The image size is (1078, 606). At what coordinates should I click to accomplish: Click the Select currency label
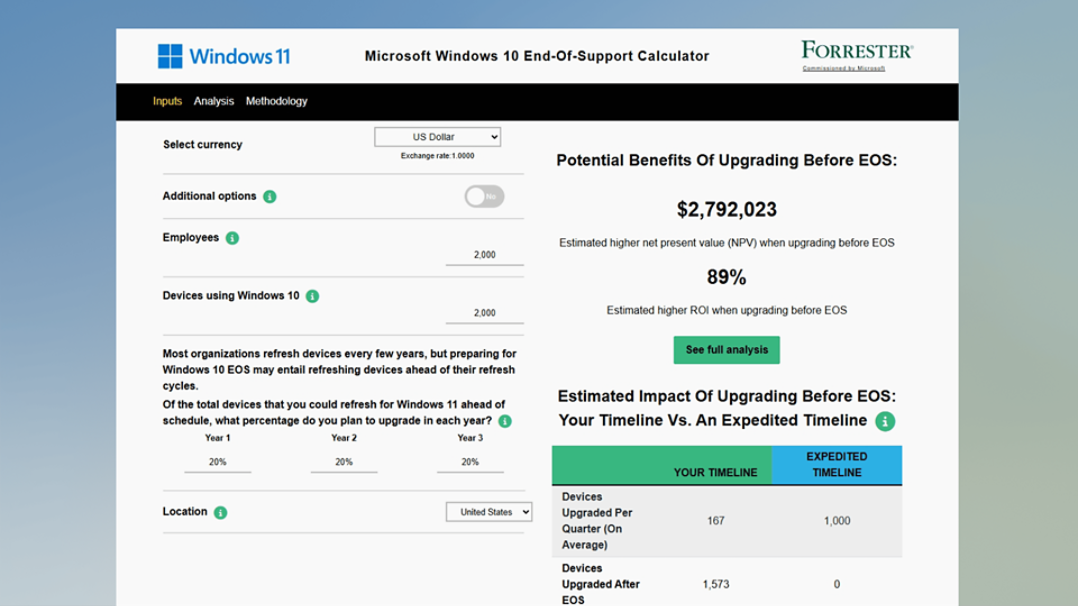[x=203, y=144]
